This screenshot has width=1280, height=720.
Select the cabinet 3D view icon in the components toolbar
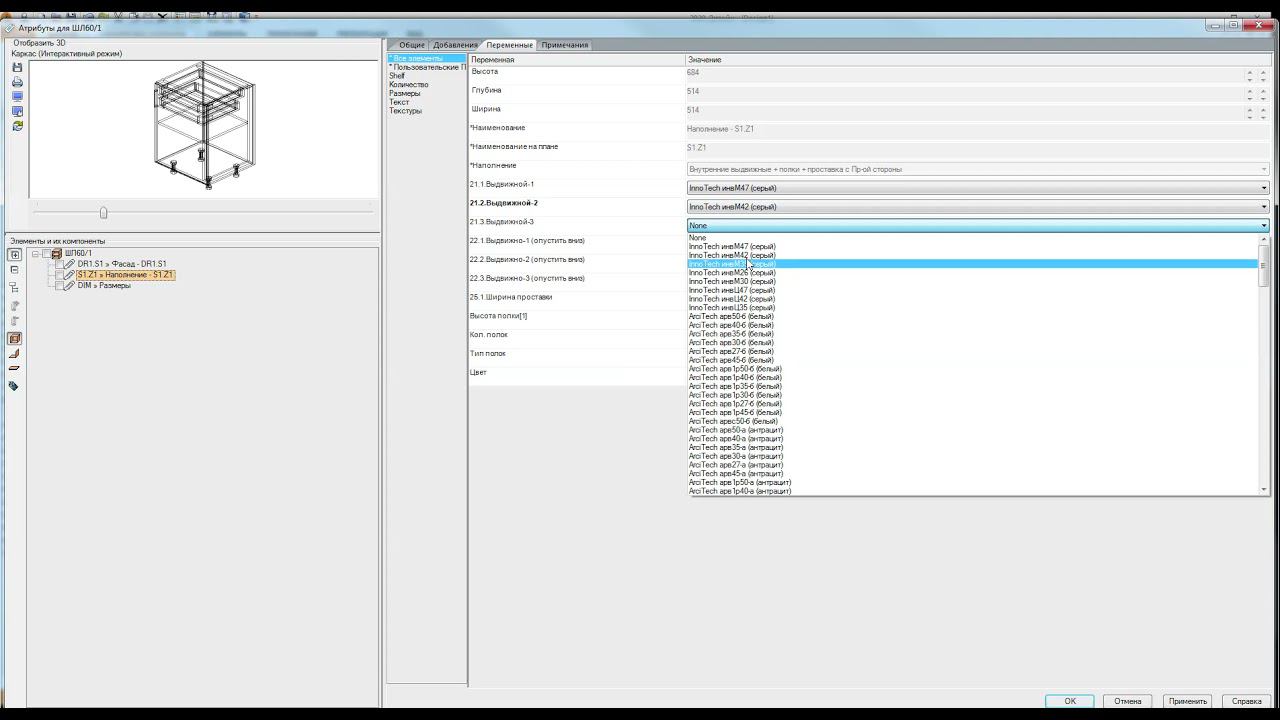(15, 339)
